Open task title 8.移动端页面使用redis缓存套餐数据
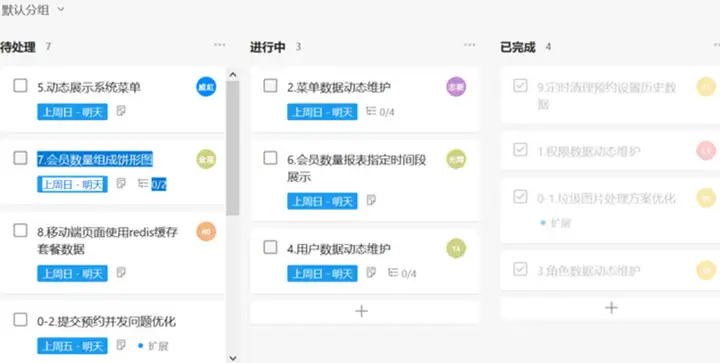The width and height of the screenshot is (720, 363). click(x=107, y=240)
